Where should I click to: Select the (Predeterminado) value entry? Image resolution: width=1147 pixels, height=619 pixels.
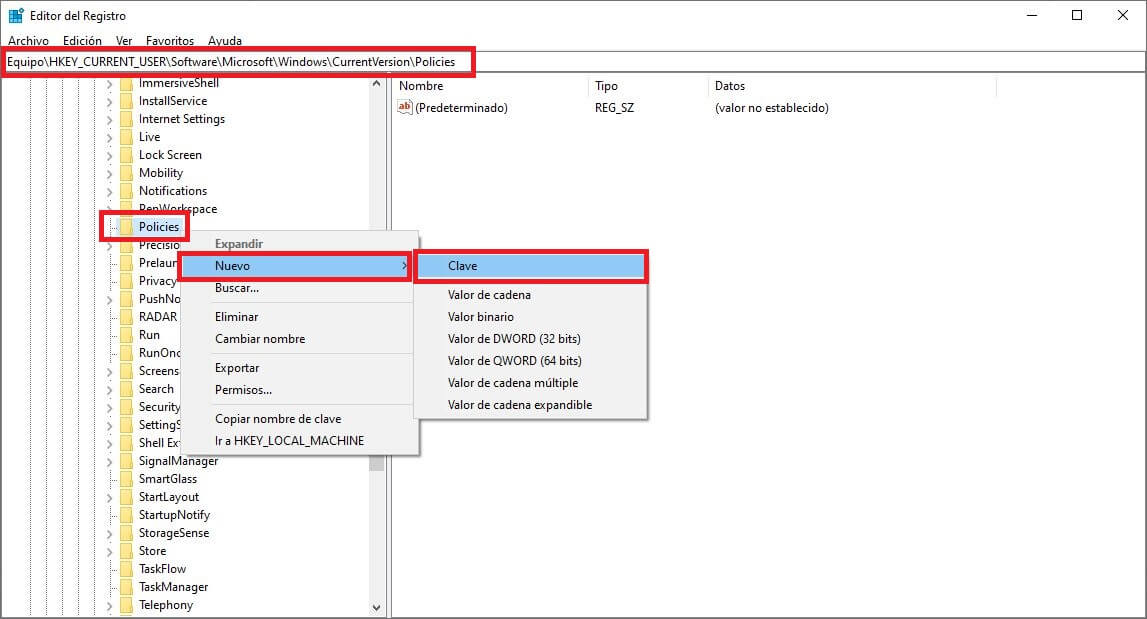(x=461, y=108)
